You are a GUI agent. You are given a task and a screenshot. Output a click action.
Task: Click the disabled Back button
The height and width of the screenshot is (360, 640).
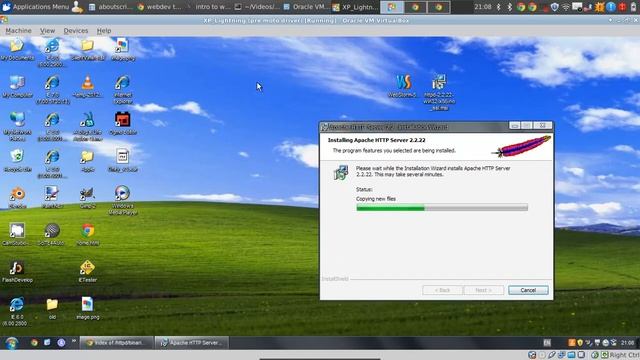click(x=442, y=290)
